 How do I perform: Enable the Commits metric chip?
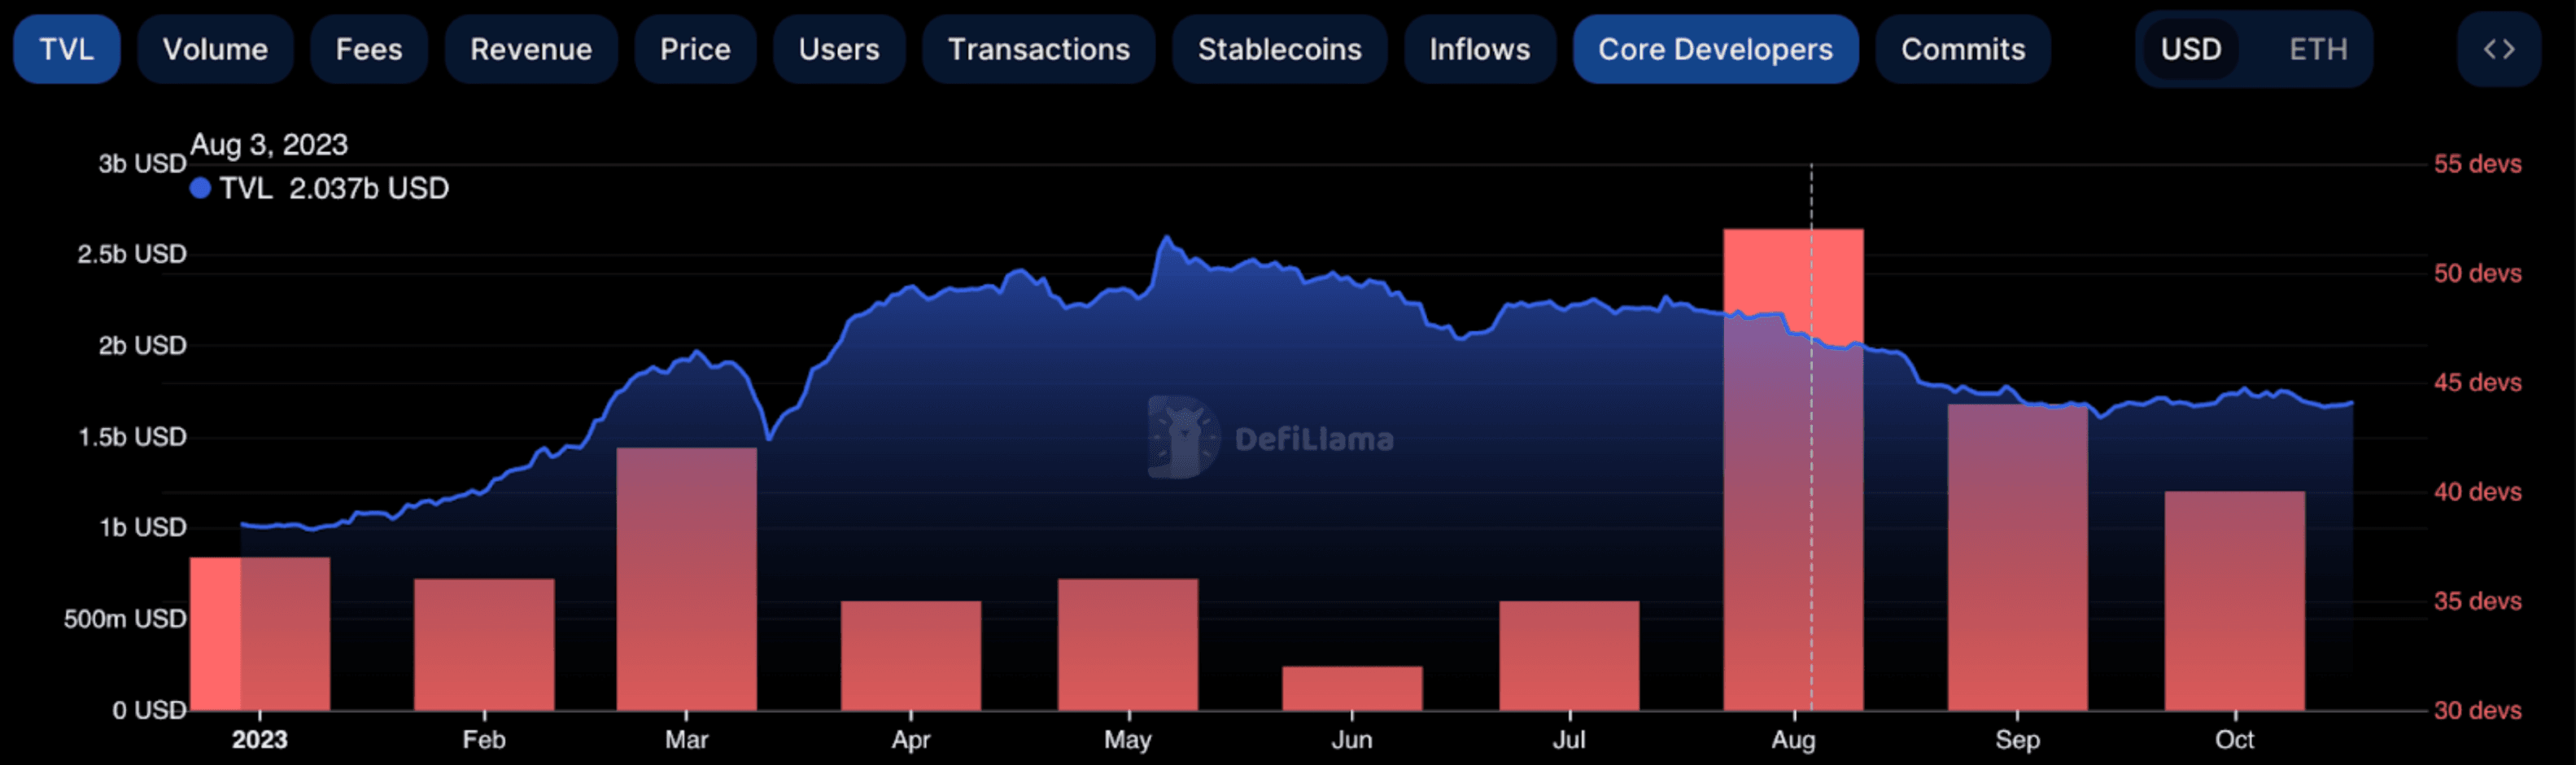pyautogui.click(x=1962, y=49)
